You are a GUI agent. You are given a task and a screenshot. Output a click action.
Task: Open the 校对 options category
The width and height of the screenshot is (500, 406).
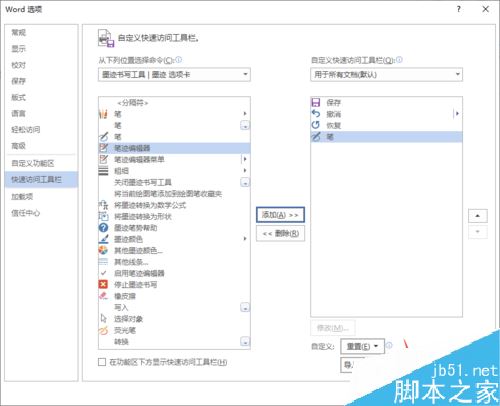[x=41, y=65]
